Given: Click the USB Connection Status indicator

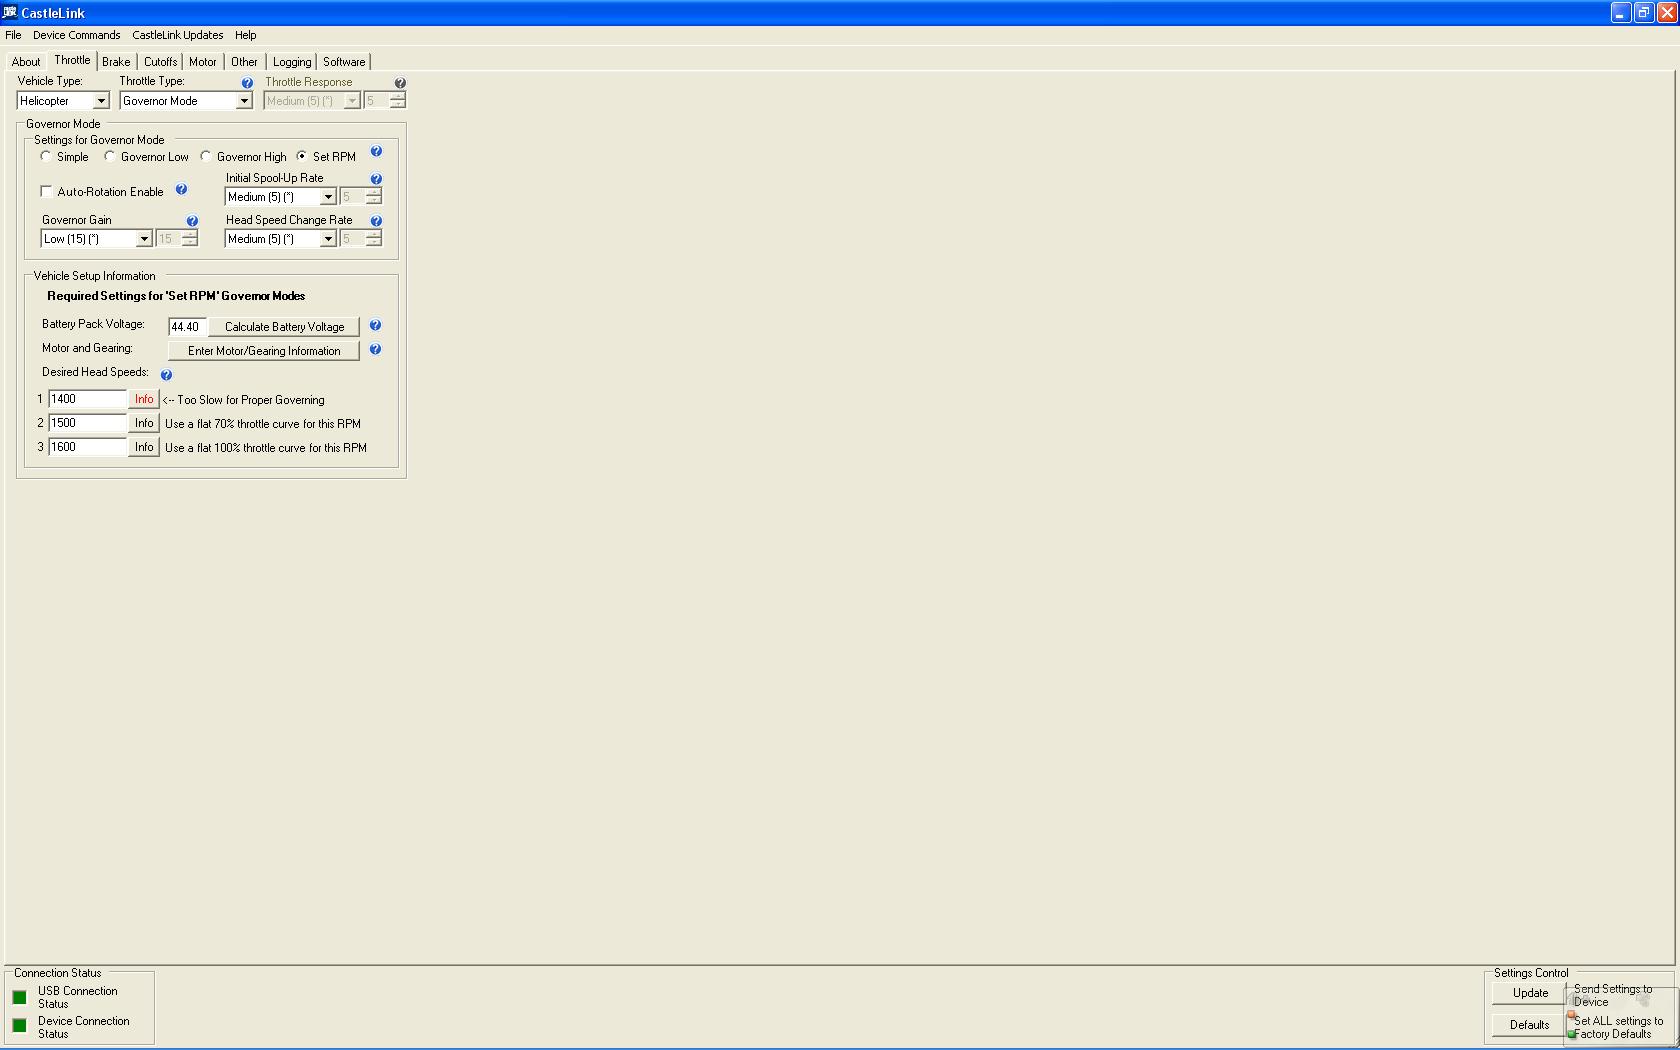Looking at the screenshot, I should pos(19,997).
